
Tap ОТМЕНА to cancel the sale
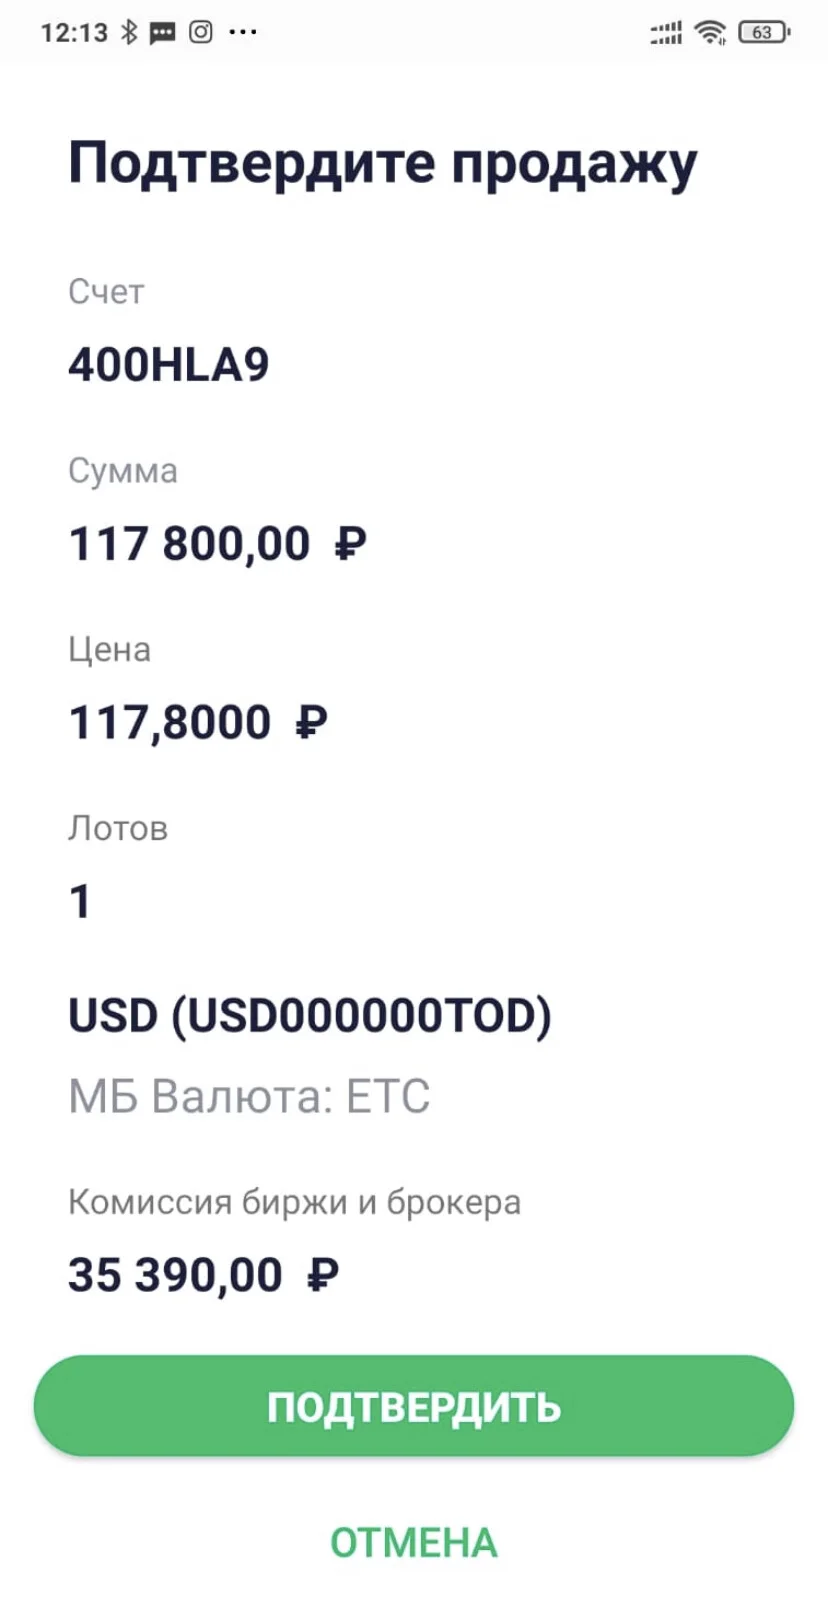(x=414, y=1542)
